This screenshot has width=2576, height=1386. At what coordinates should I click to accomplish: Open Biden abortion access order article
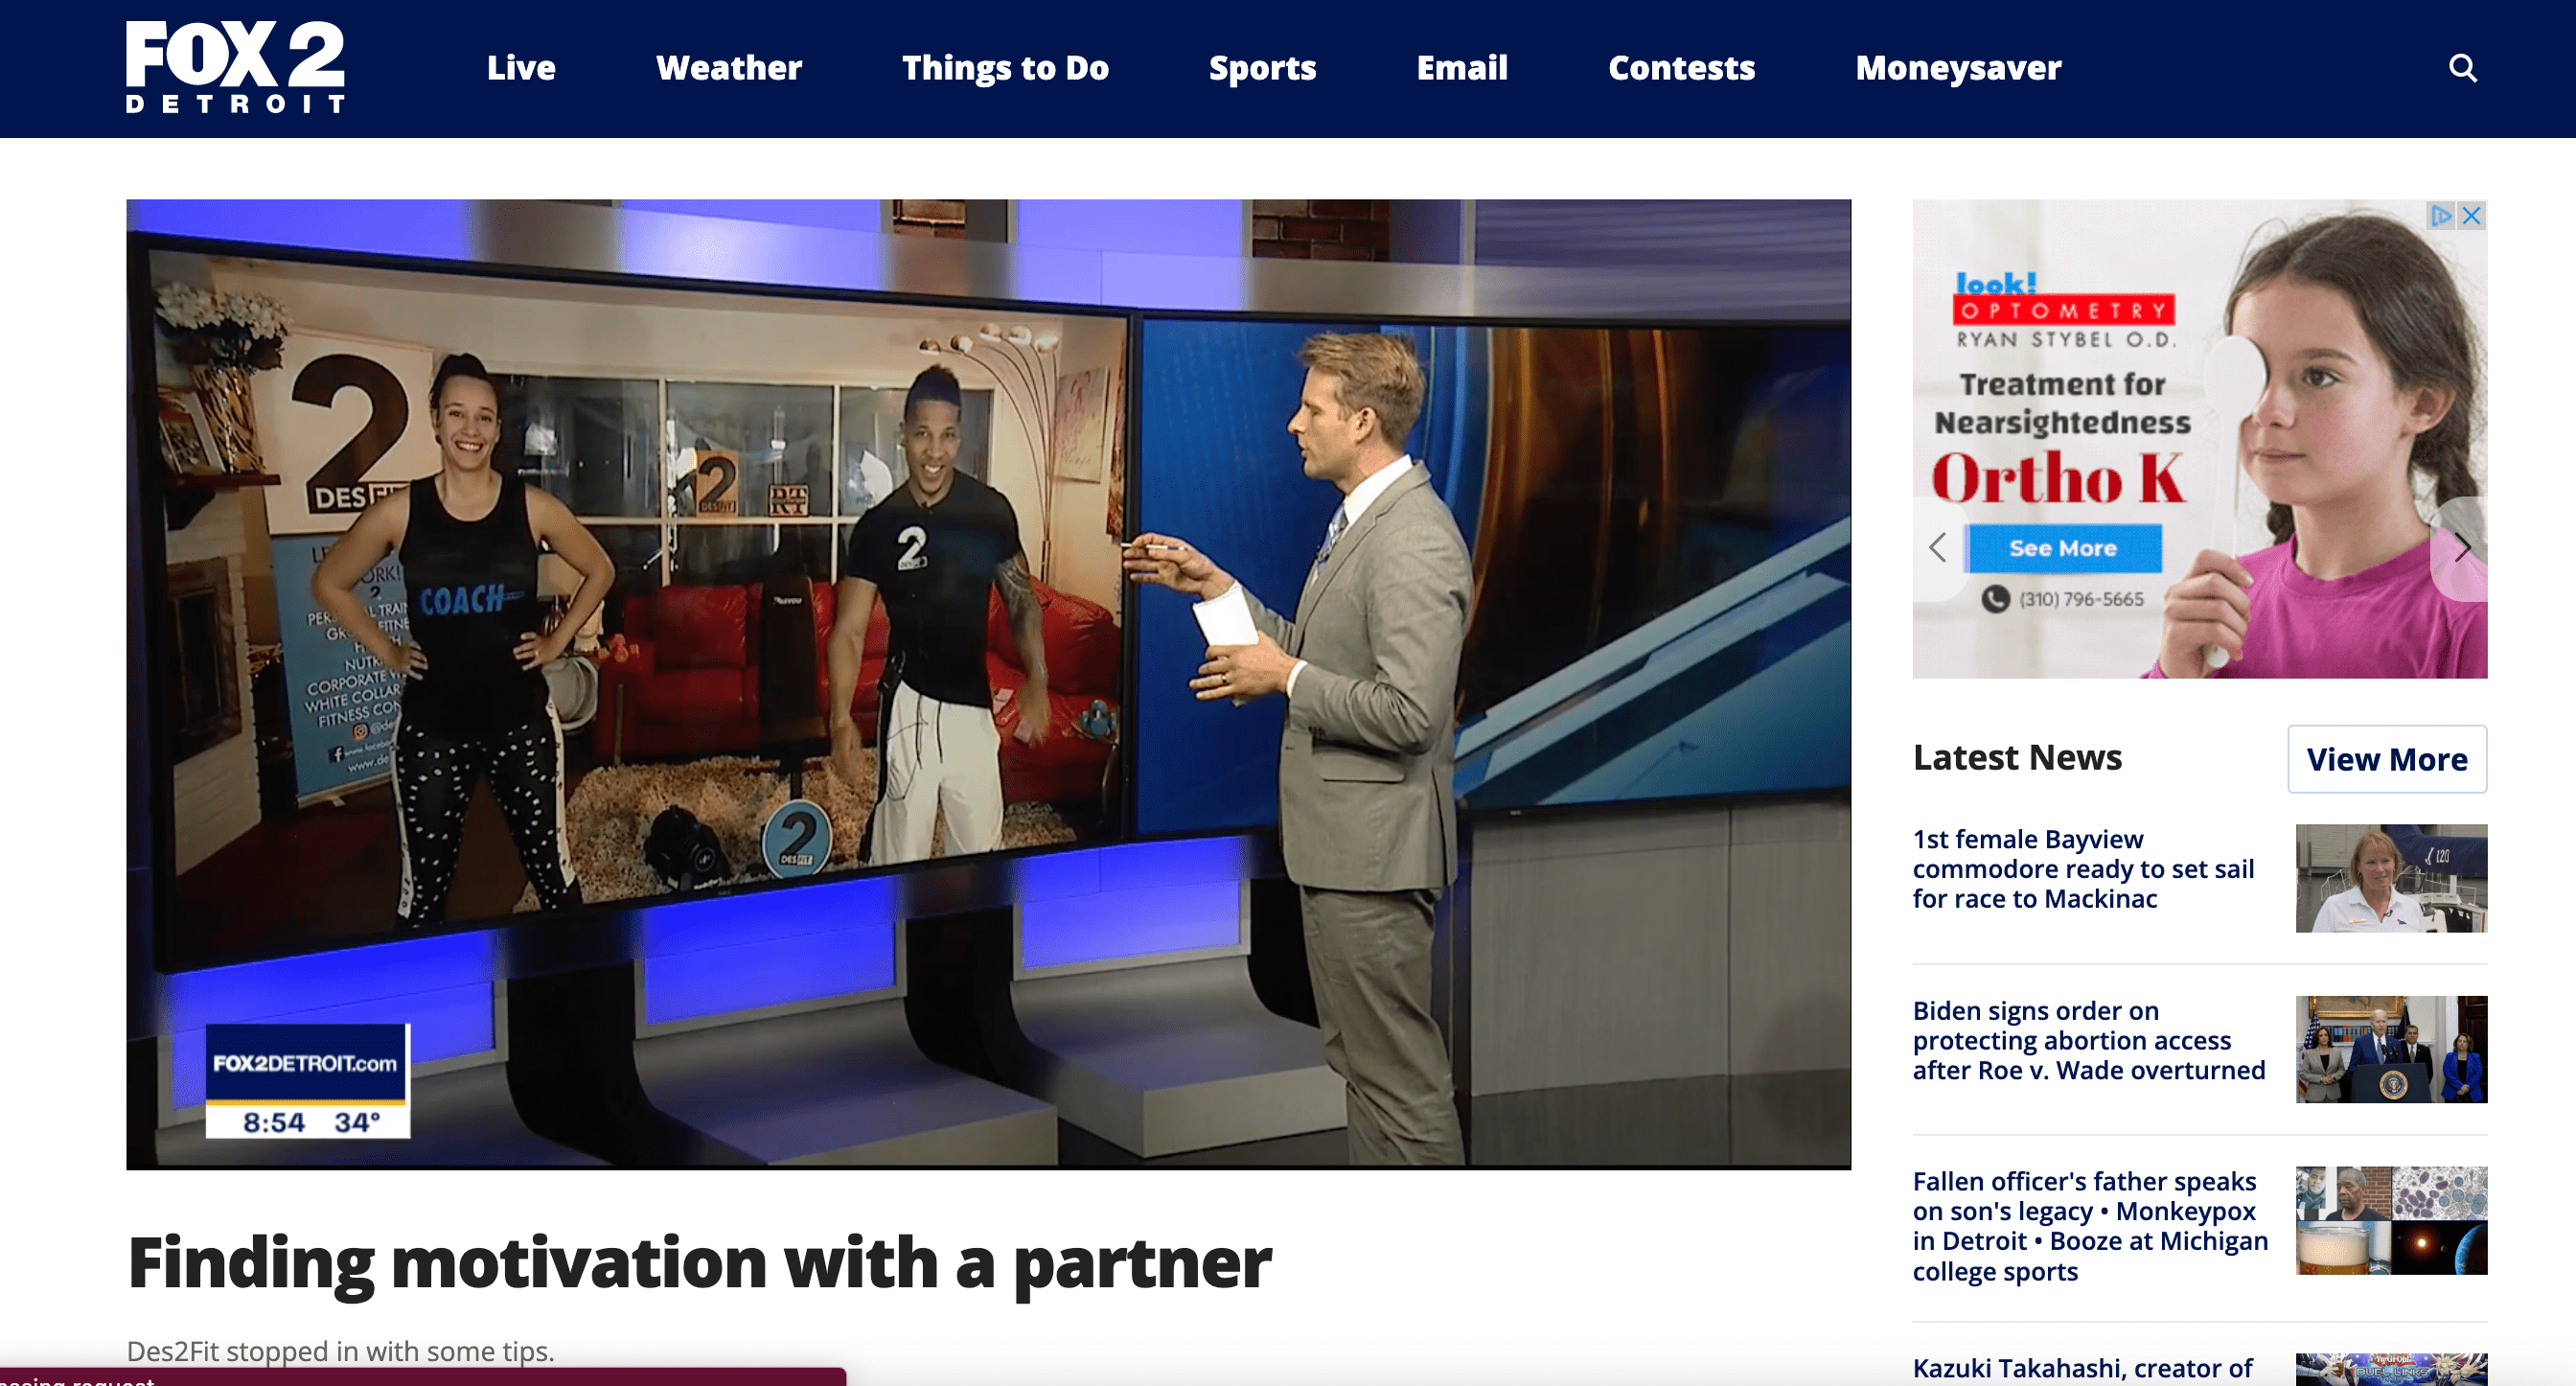[x=2088, y=1040]
